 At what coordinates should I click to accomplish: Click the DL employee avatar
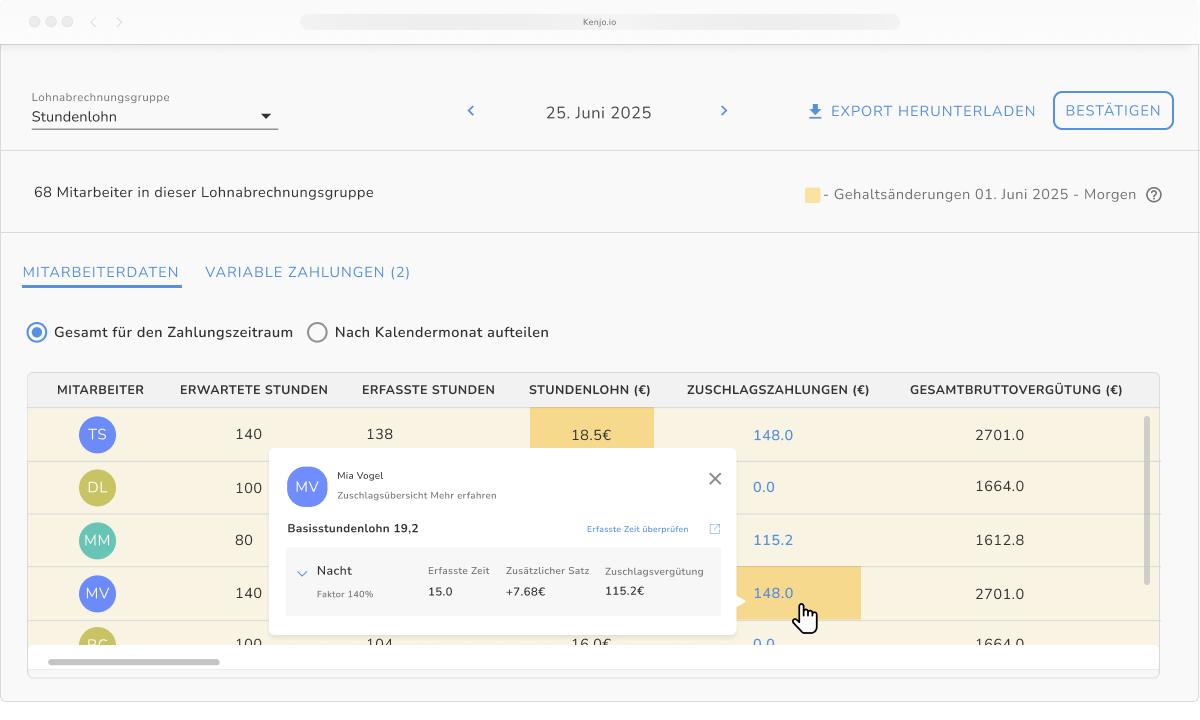(x=98, y=487)
